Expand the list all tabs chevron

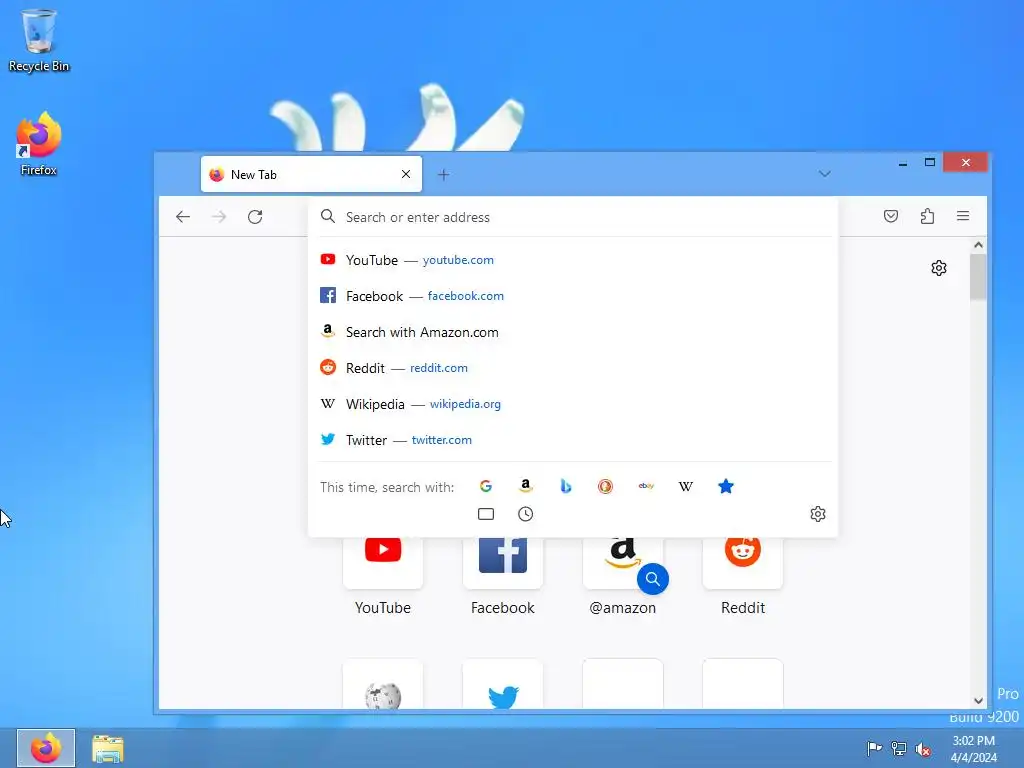[x=825, y=174]
